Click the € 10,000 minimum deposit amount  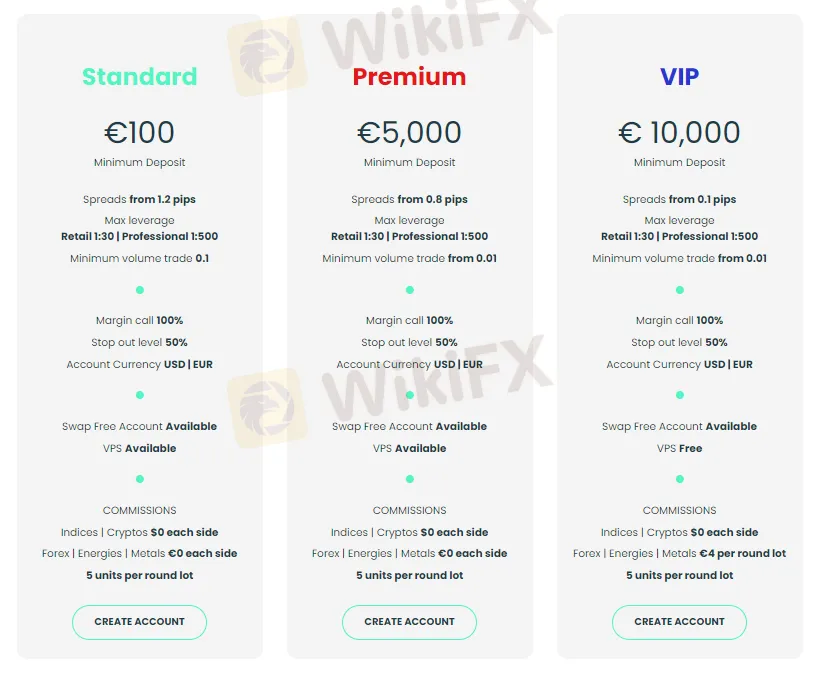[x=679, y=132]
